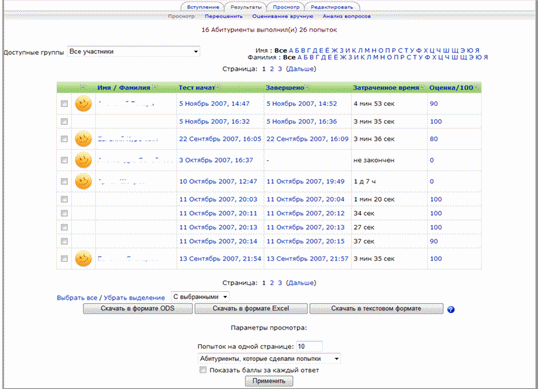The image size is (539, 390).
Task: Click grade 80 in the 22 Сентябрь row
Action: (434, 139)
